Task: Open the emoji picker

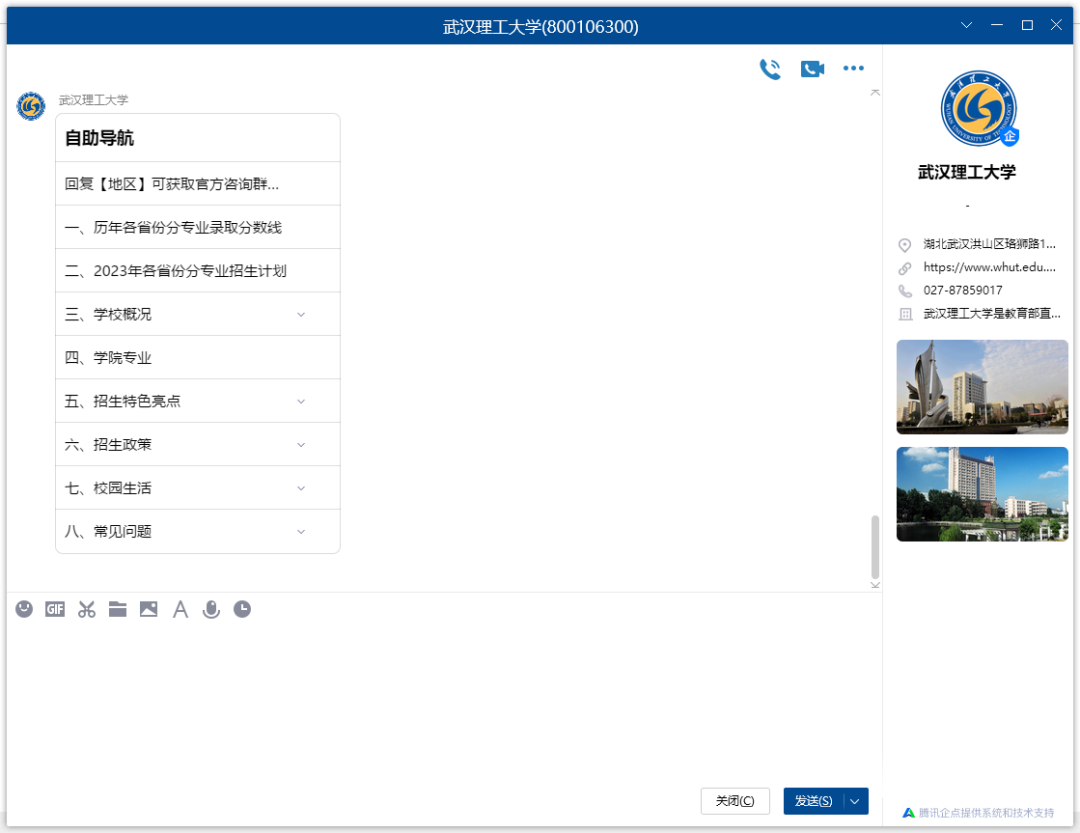Action: click(x=24, y=609)
